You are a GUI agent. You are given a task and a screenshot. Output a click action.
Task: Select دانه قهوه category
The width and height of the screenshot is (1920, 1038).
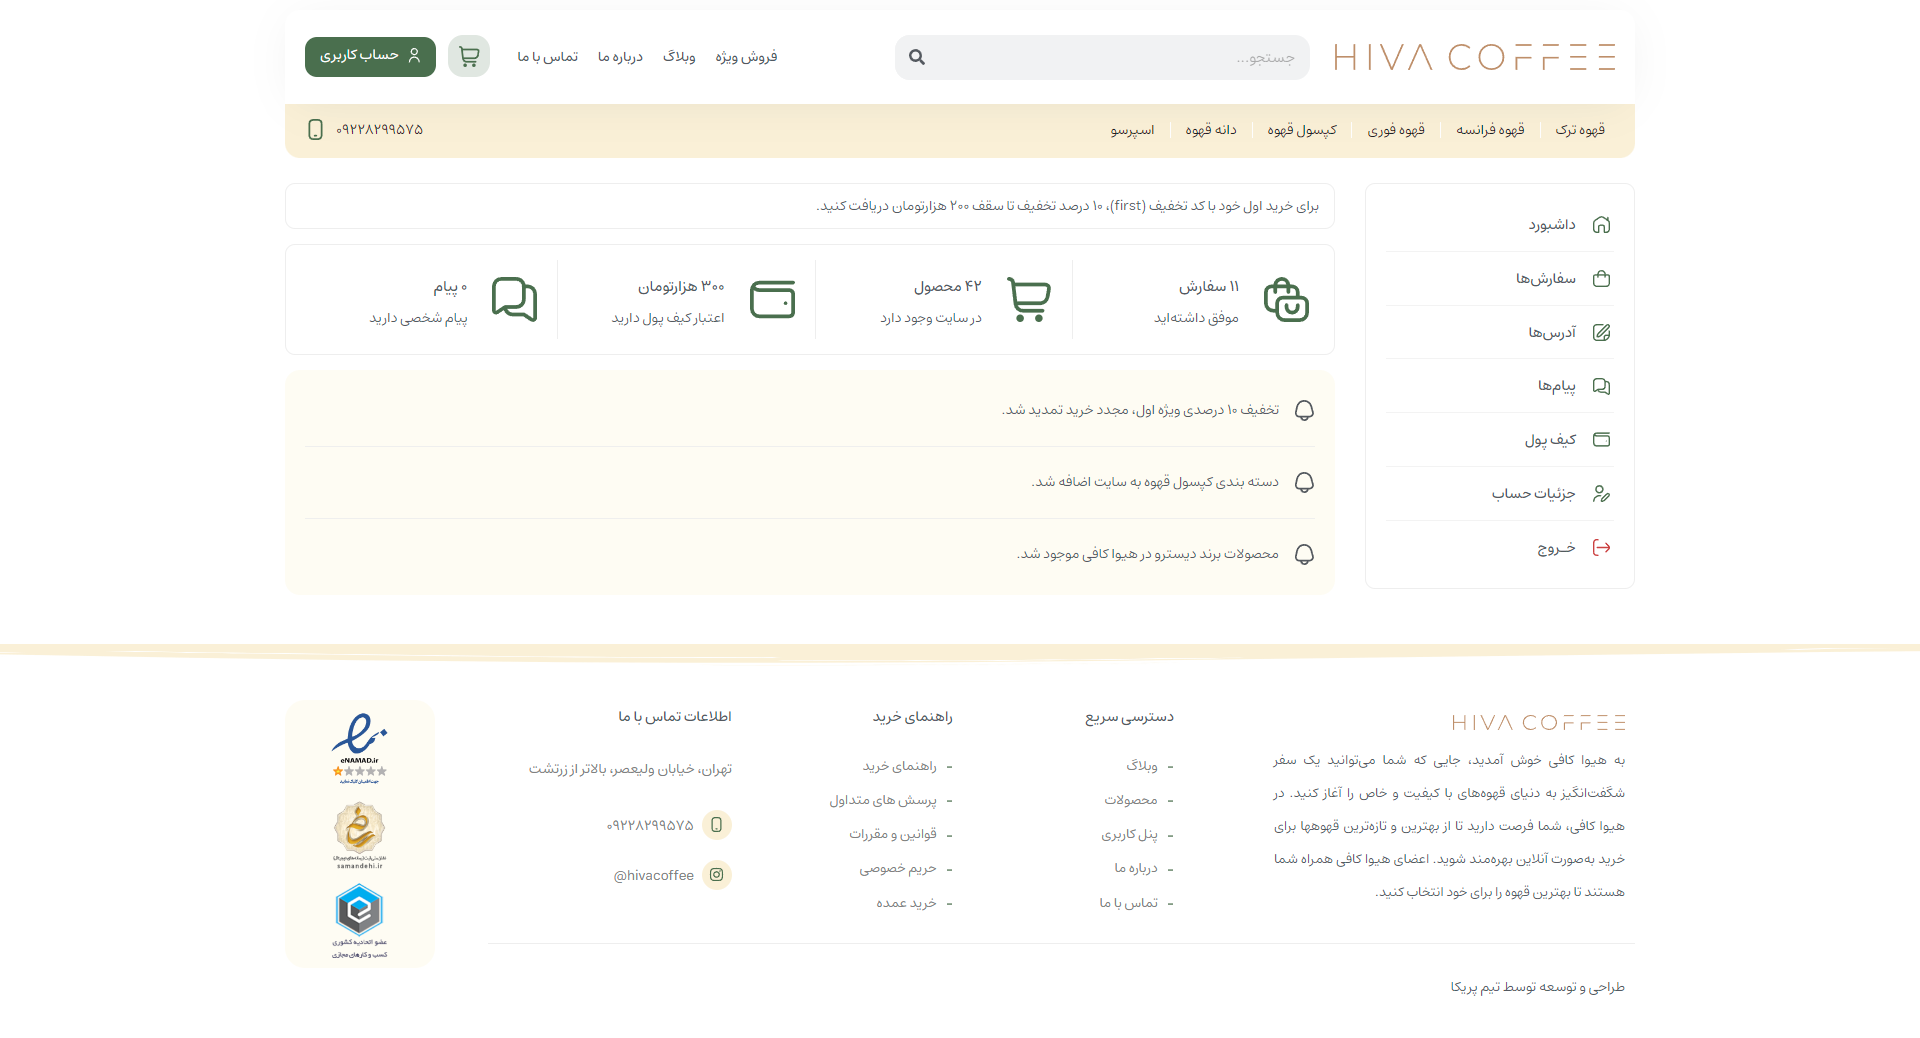click(1211, 130)
